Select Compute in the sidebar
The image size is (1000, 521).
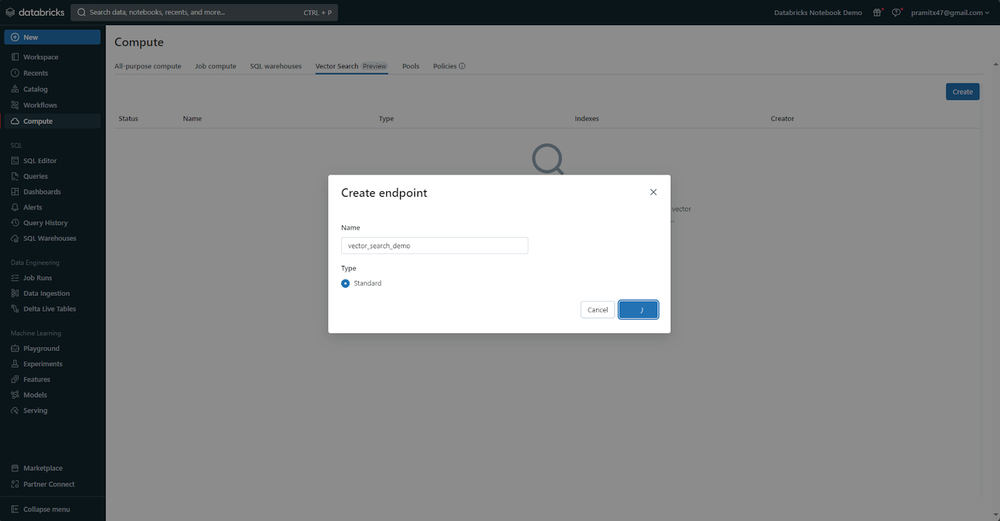(52, 121)
